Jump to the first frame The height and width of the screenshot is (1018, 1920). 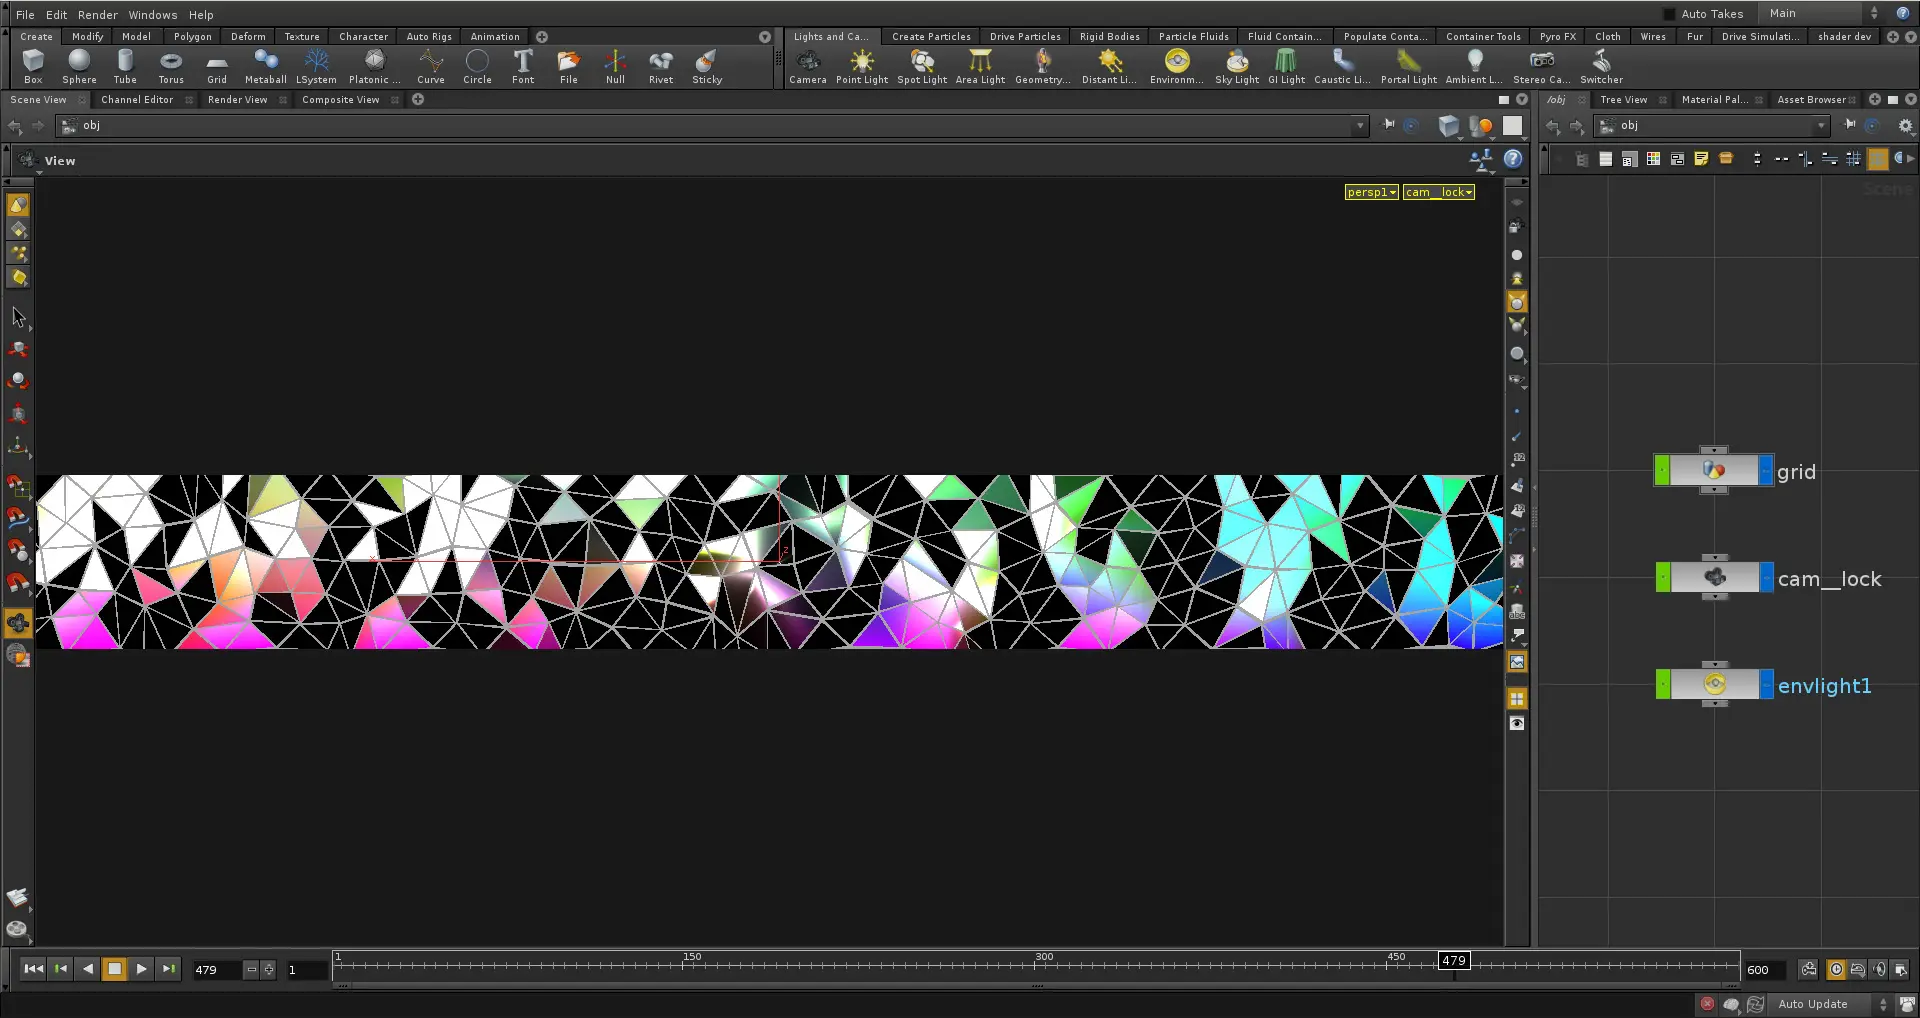point(33,969)
